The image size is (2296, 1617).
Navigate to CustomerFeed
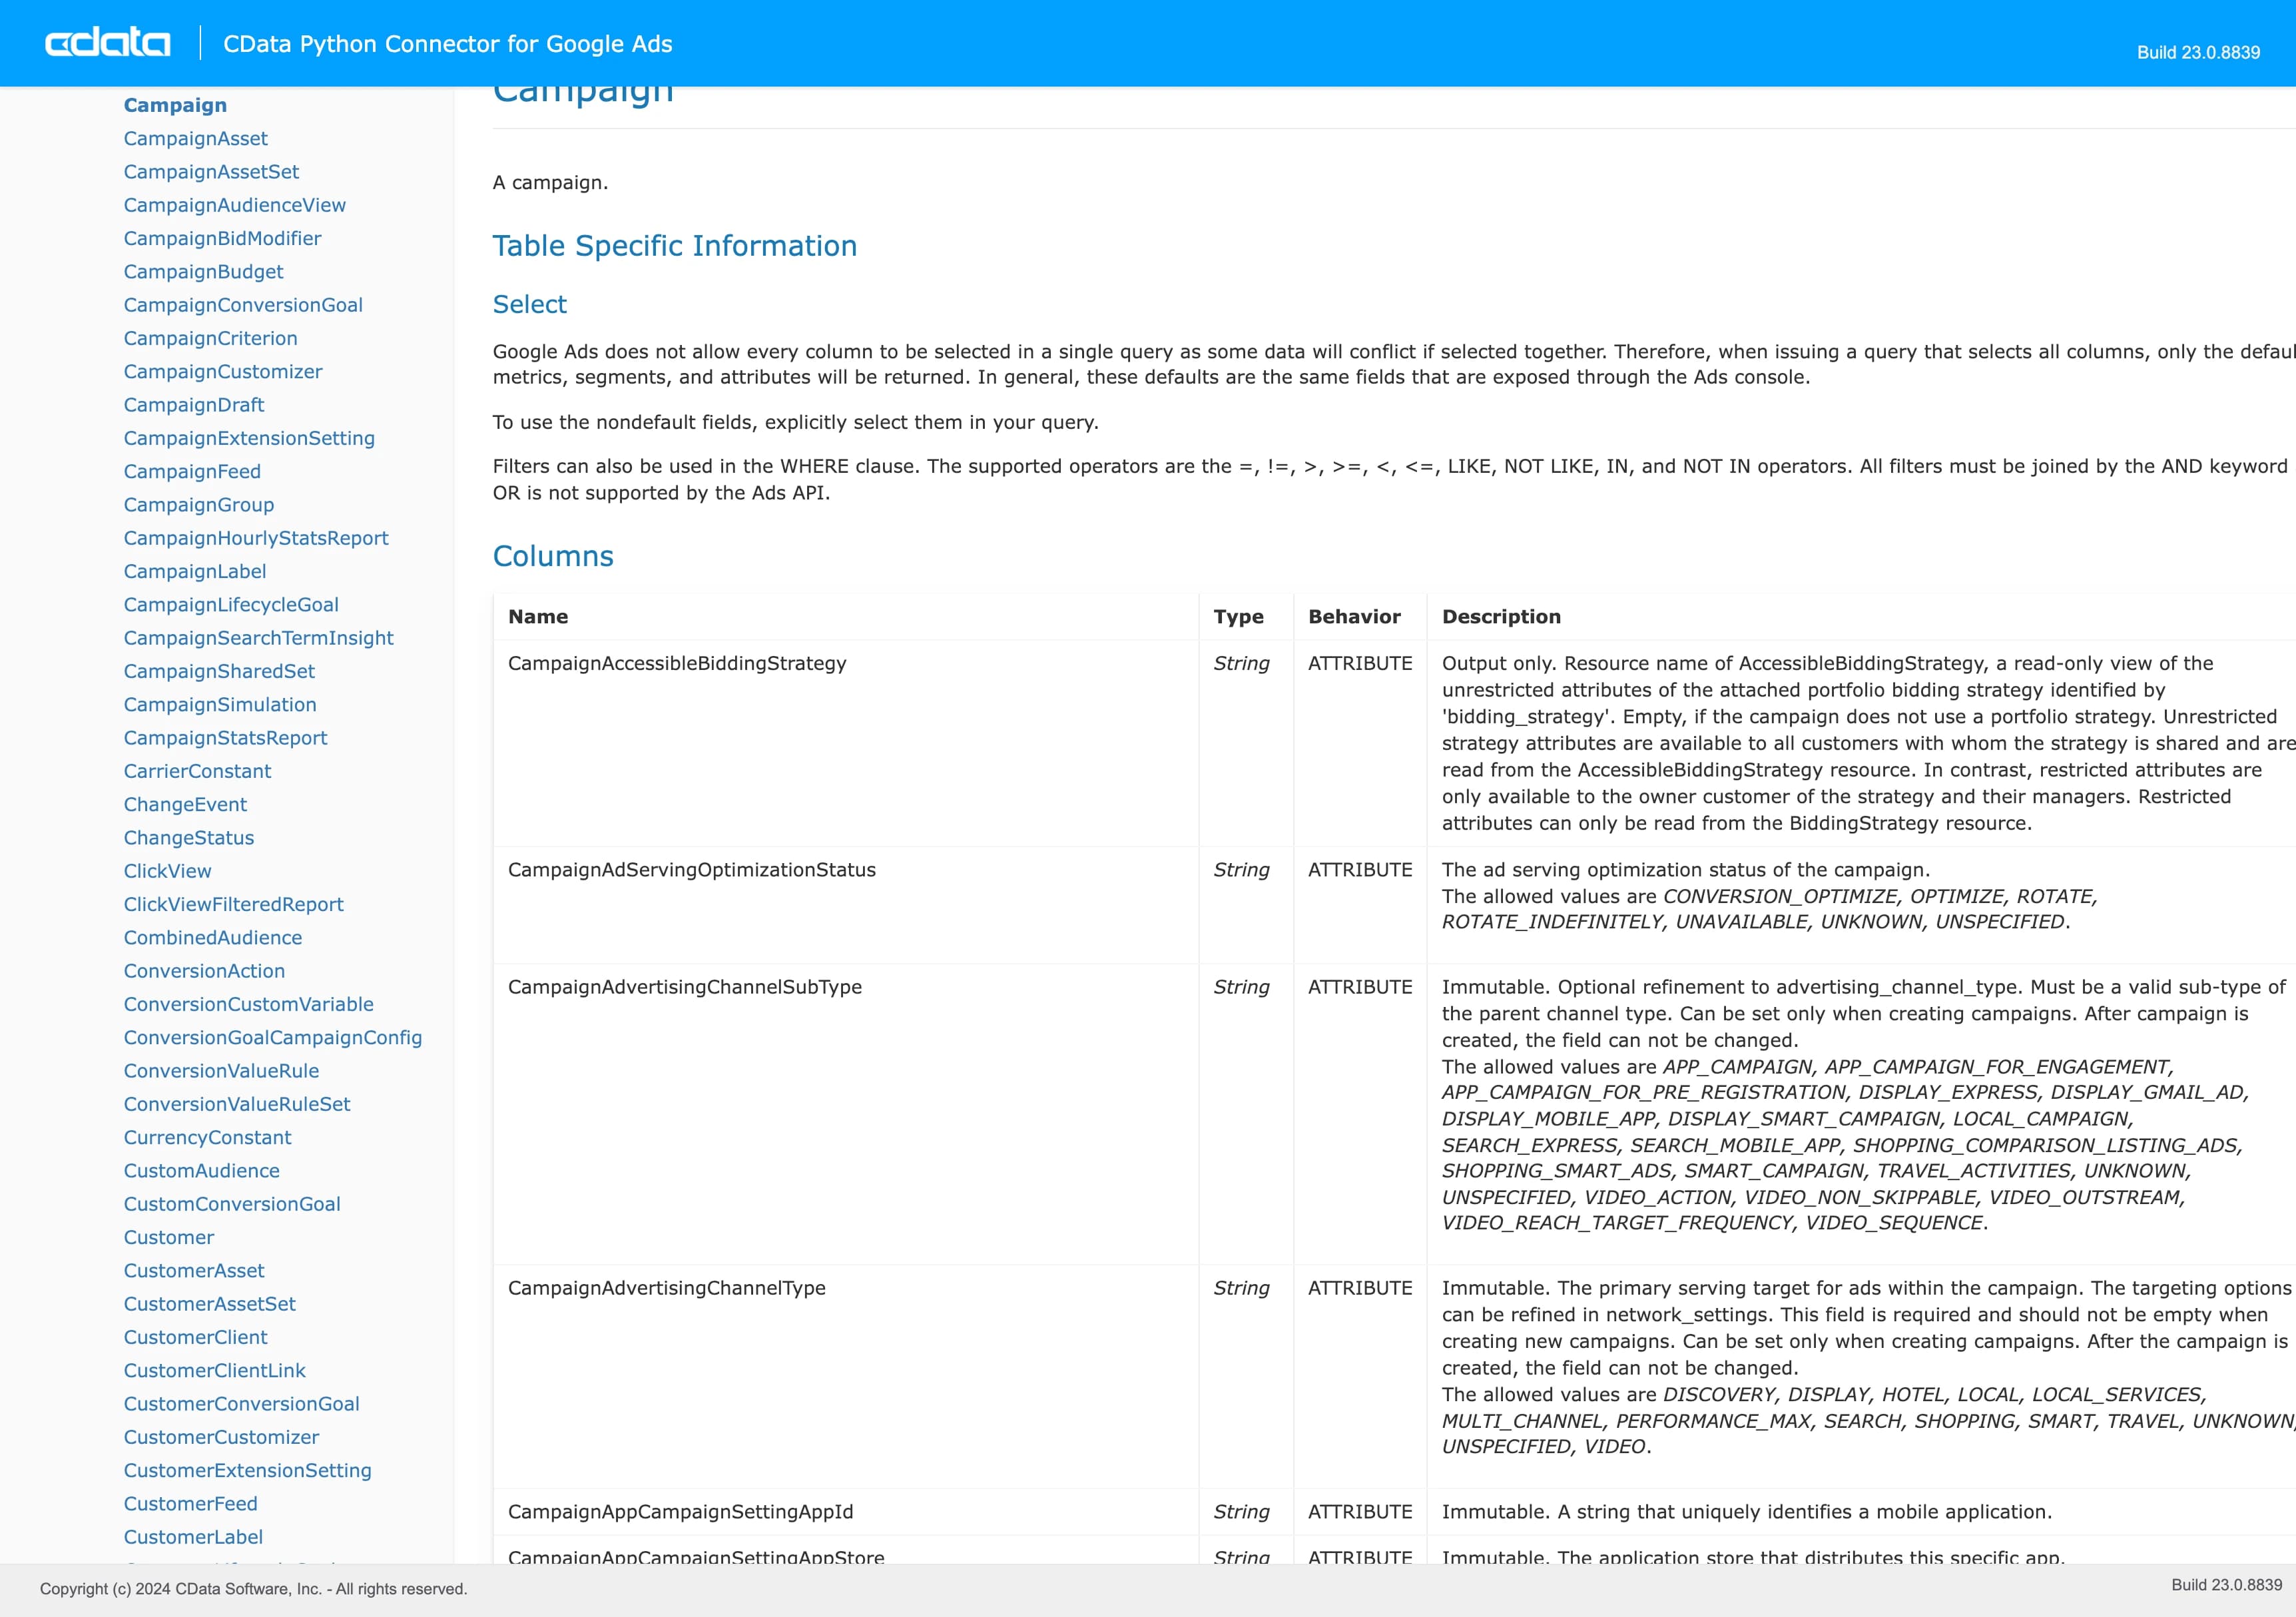(x=190, y=1504)
